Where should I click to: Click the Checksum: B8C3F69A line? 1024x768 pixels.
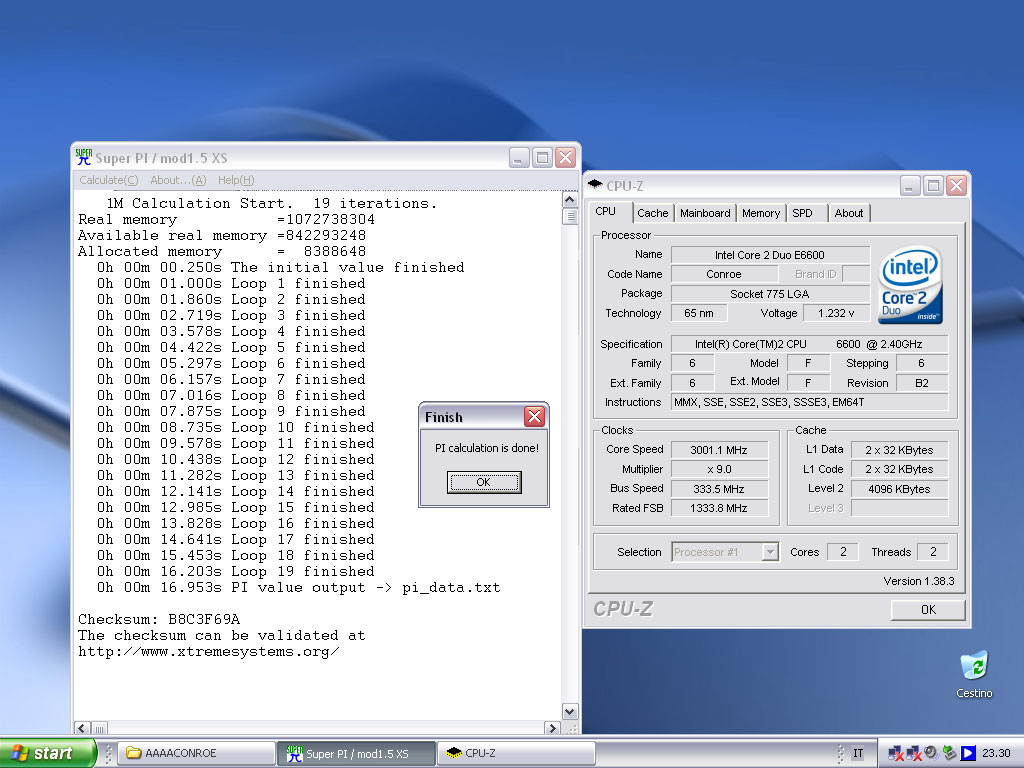point(159,619)
